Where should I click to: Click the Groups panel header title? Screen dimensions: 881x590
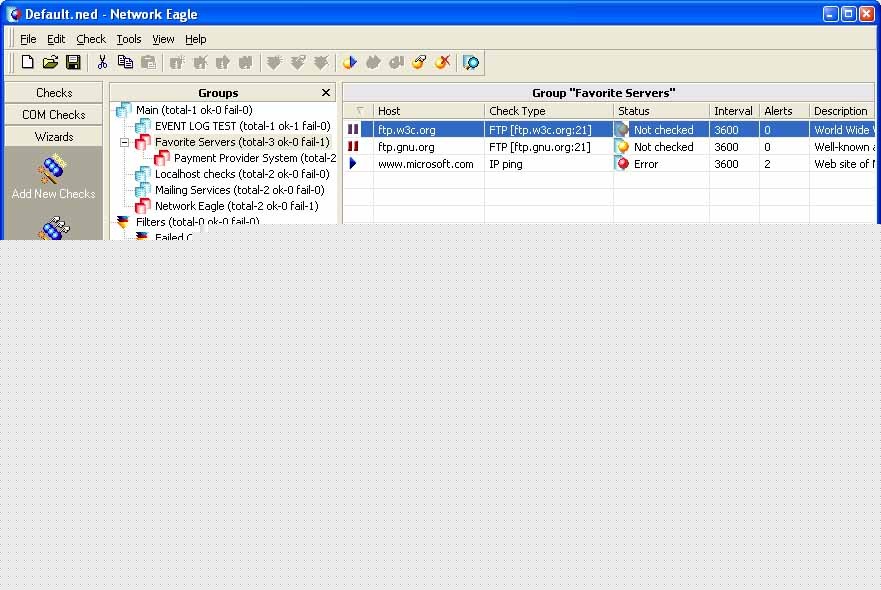click(218, 93)
